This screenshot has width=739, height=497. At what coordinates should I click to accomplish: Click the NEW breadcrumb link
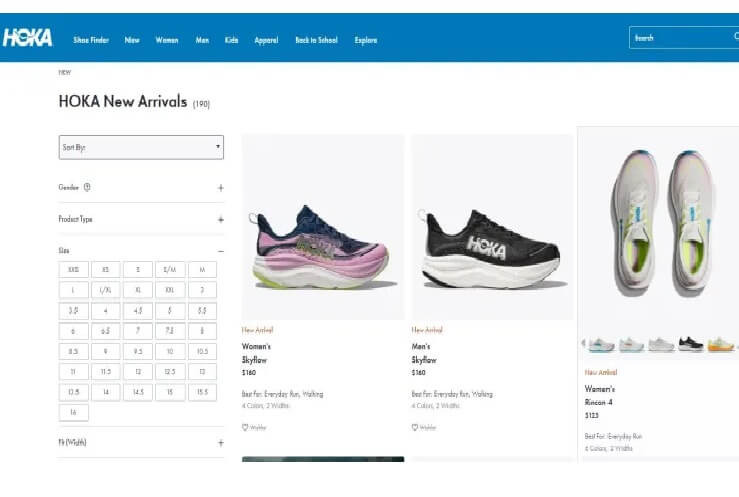65,73
